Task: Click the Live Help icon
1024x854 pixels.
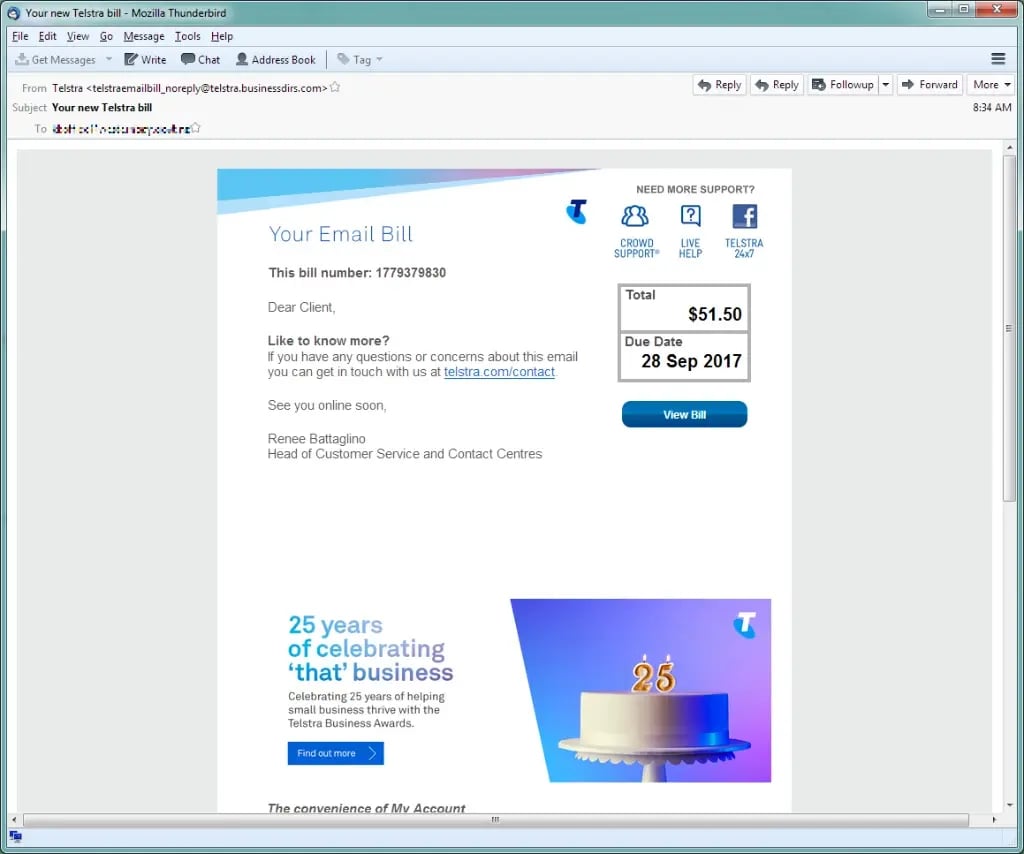Action: pyautogui.click(x=690, y=217)
